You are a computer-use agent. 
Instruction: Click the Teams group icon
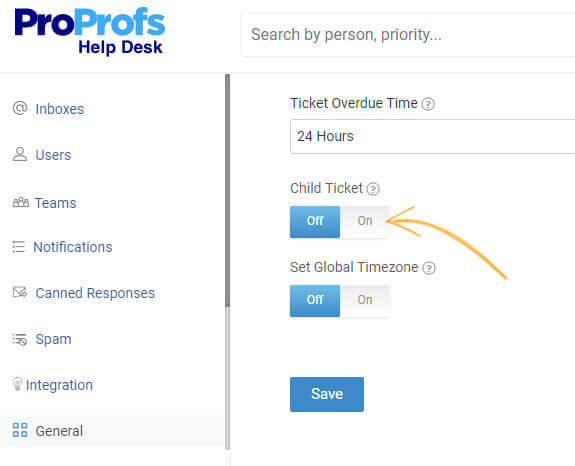tap(21, 202)
